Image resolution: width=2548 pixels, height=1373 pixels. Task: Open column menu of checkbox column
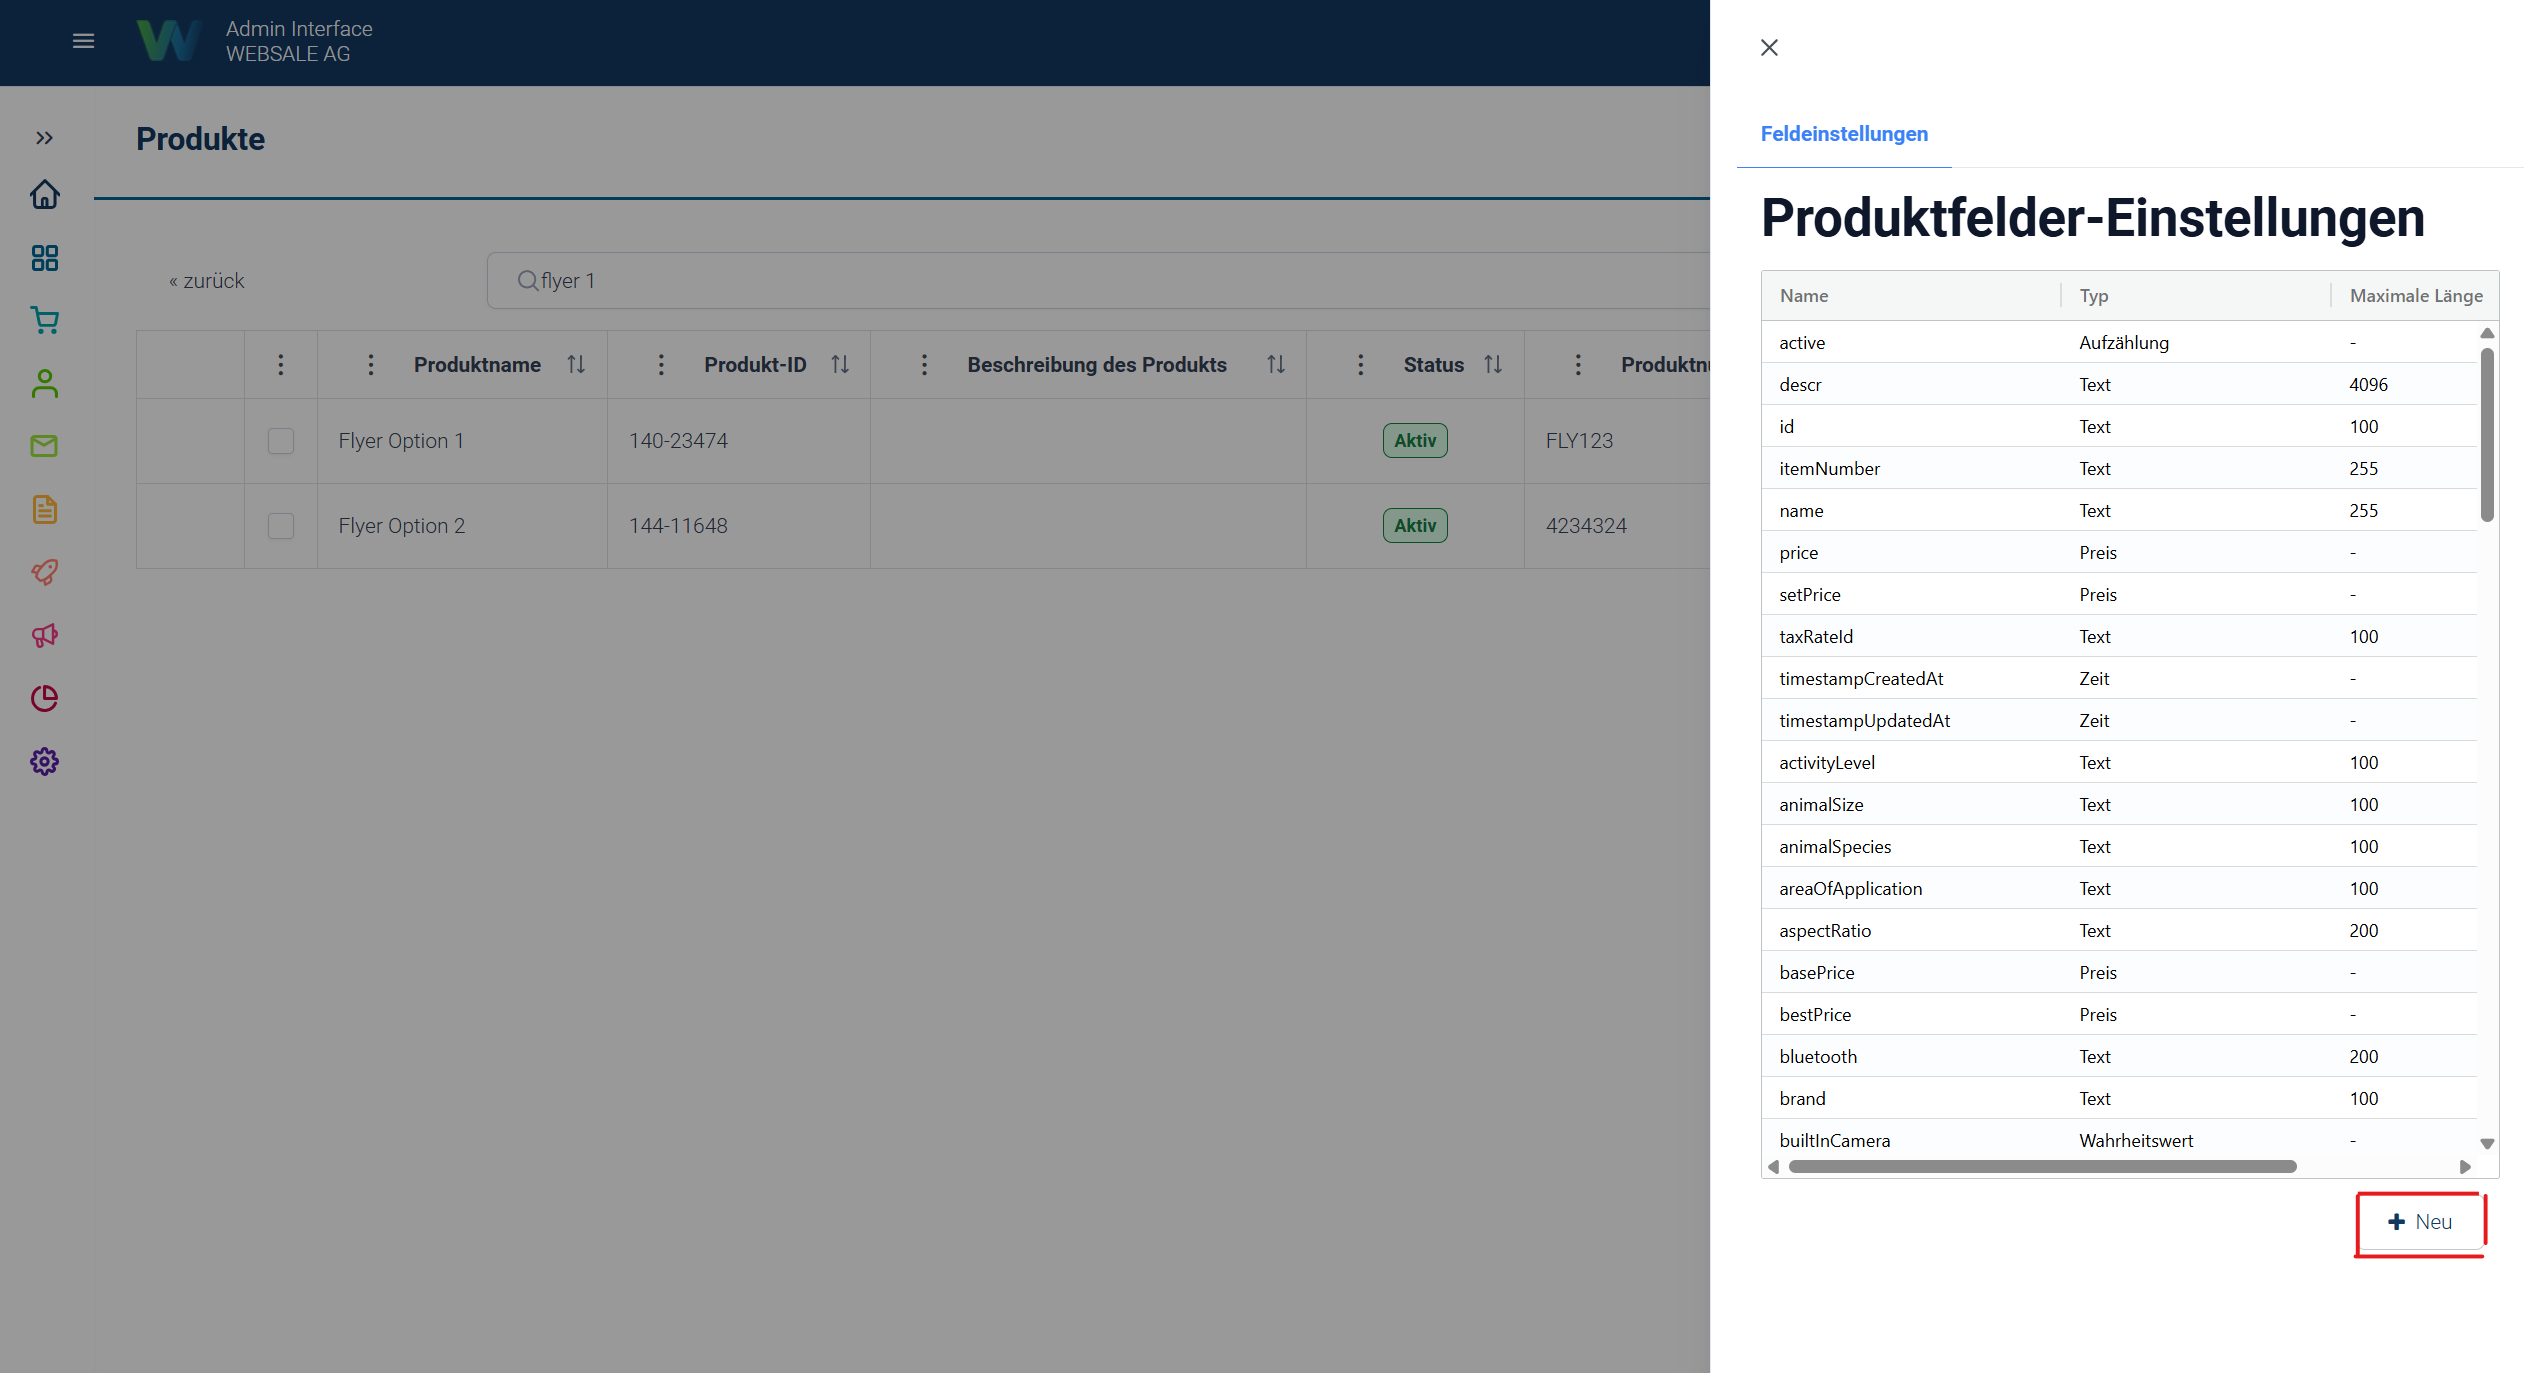pyautogui.click(x=281, y=365)
